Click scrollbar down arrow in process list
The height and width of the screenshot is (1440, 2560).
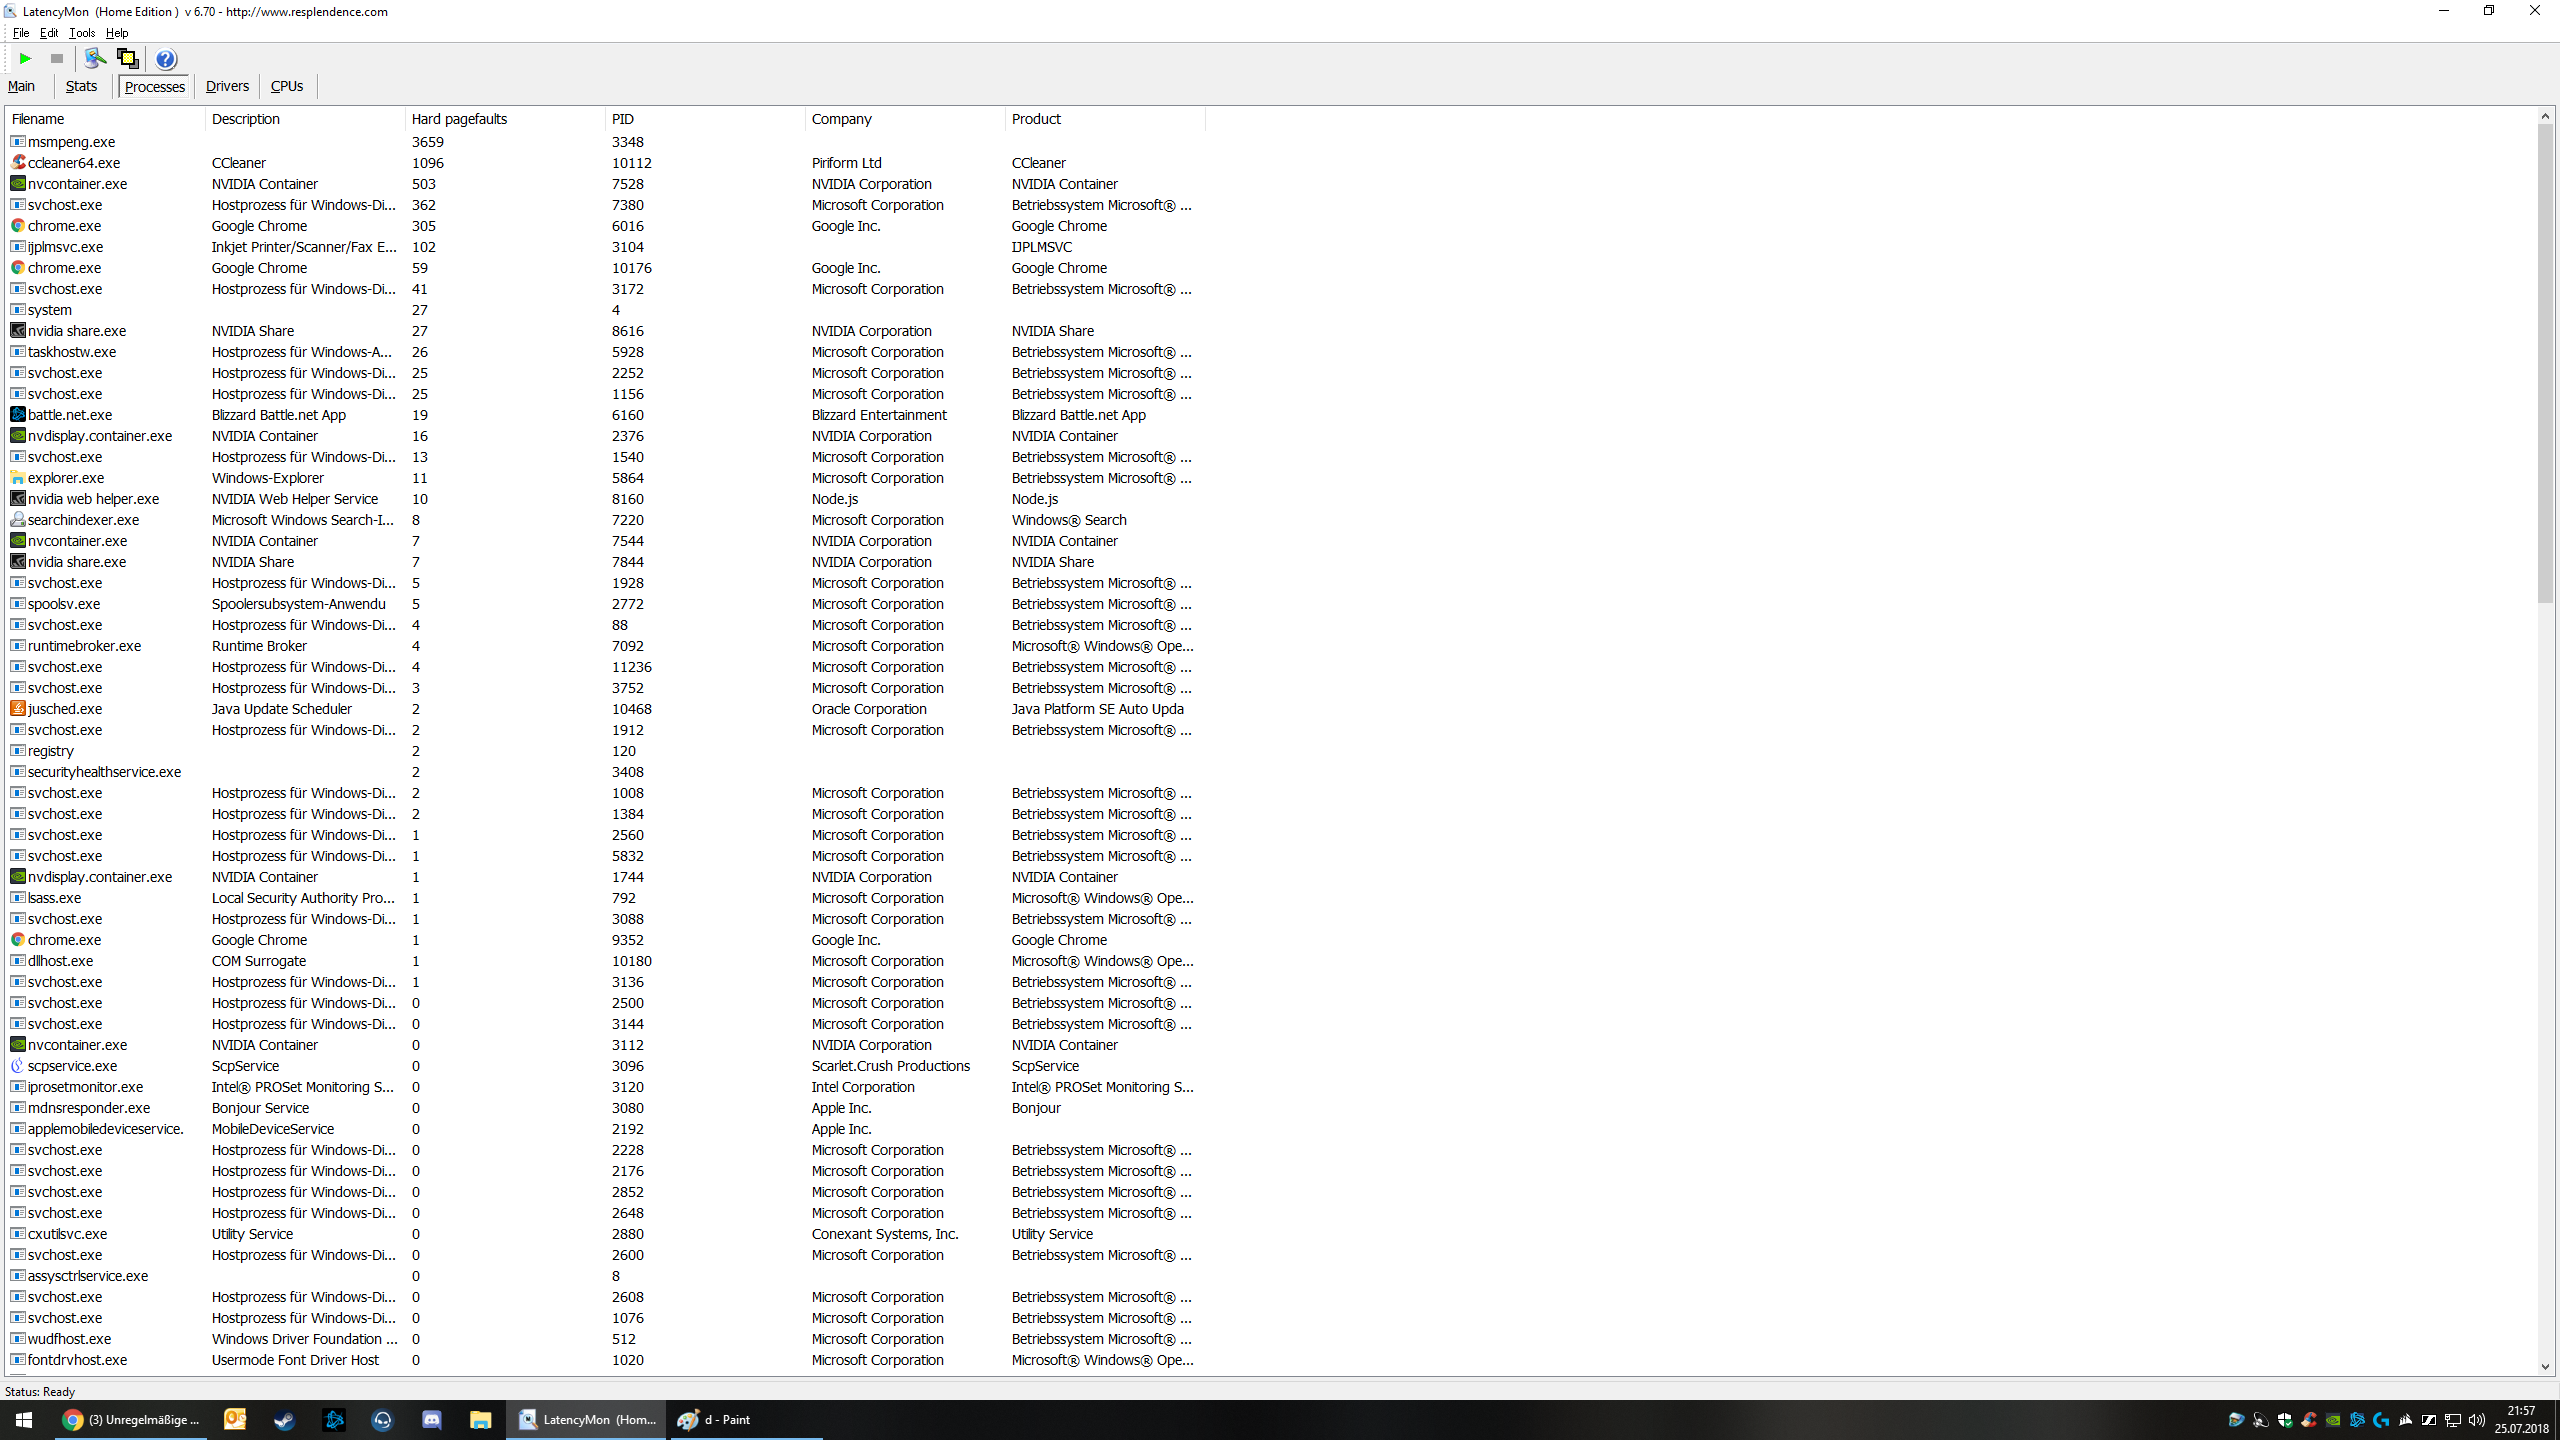[x=2545, y=1367]
